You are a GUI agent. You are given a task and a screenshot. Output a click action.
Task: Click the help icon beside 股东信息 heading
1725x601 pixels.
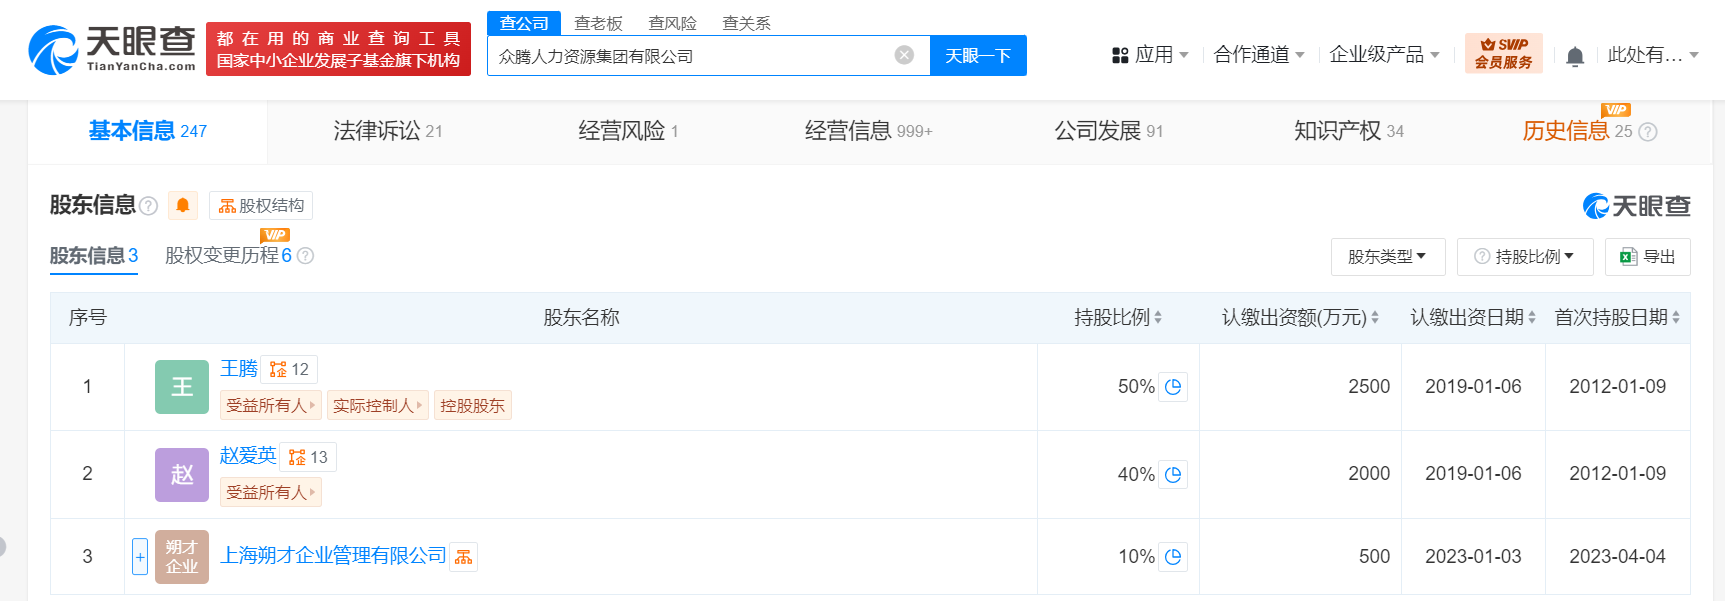tap(149, 206)
